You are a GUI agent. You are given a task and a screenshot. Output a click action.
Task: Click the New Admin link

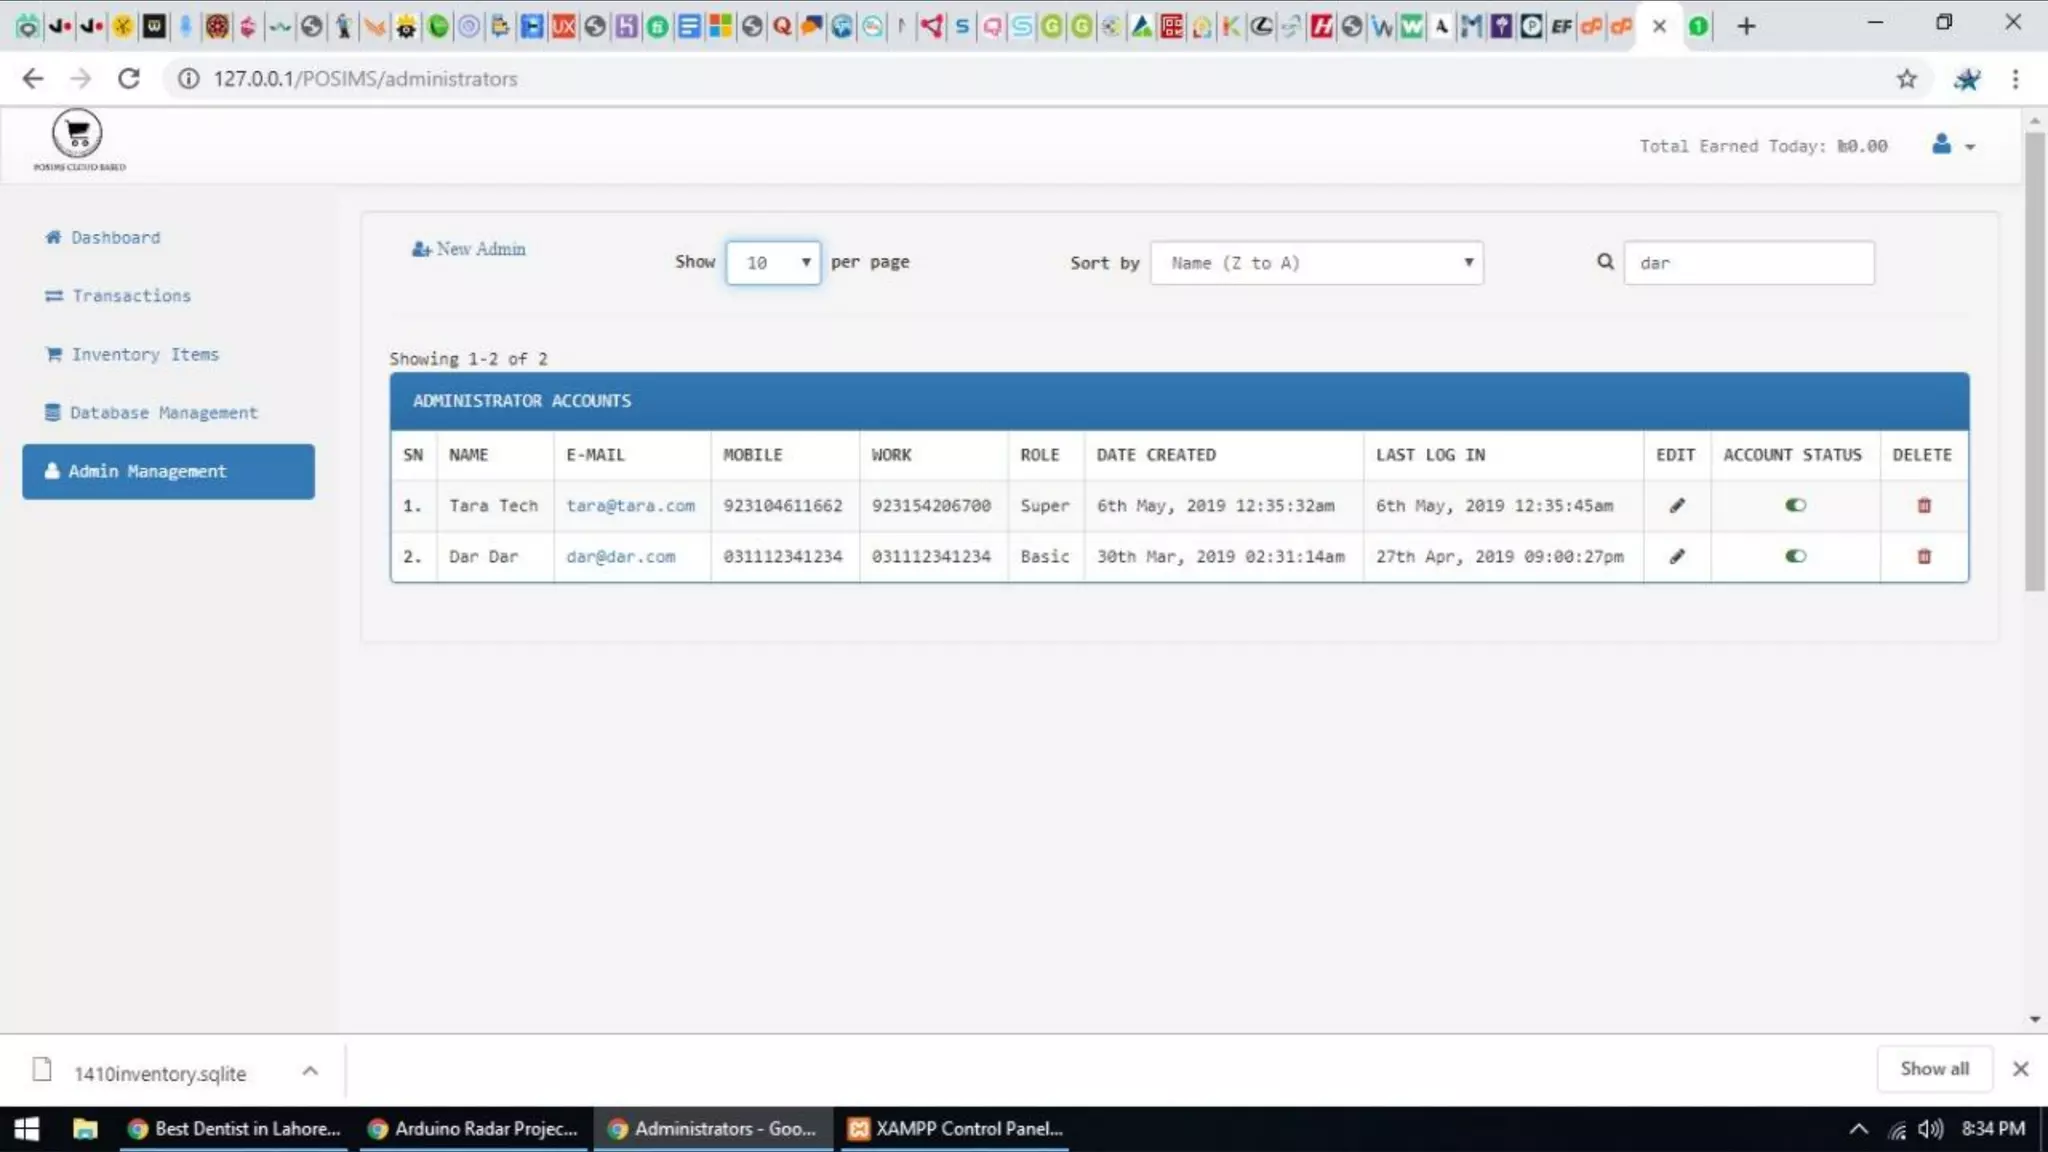(468, 249)
